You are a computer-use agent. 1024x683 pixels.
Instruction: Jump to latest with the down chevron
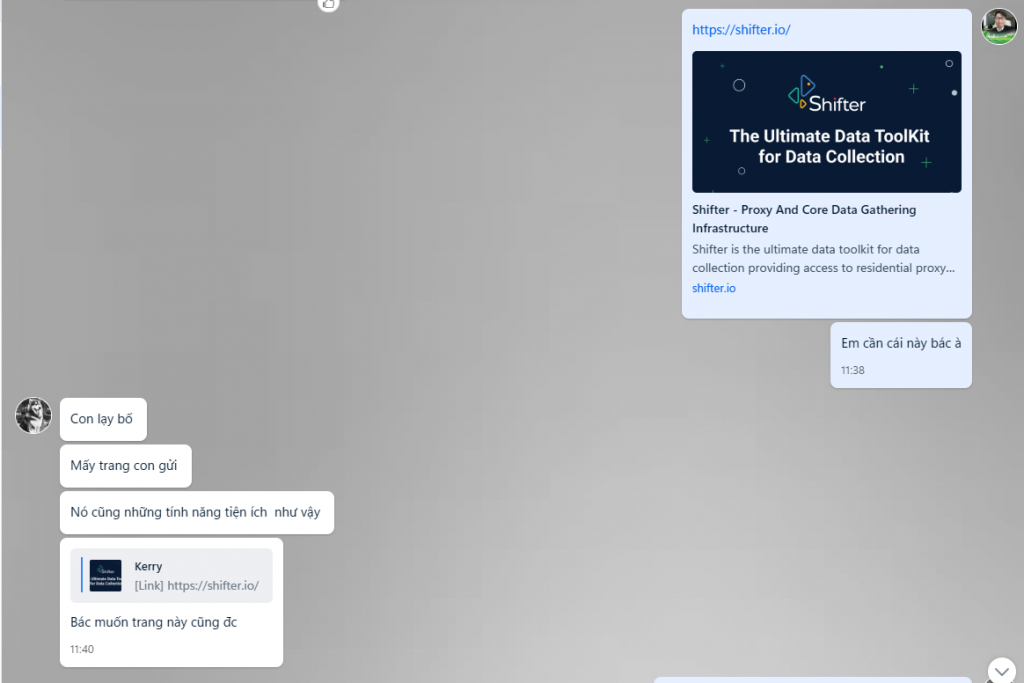pyautogui.click(x=1001, y=671)
